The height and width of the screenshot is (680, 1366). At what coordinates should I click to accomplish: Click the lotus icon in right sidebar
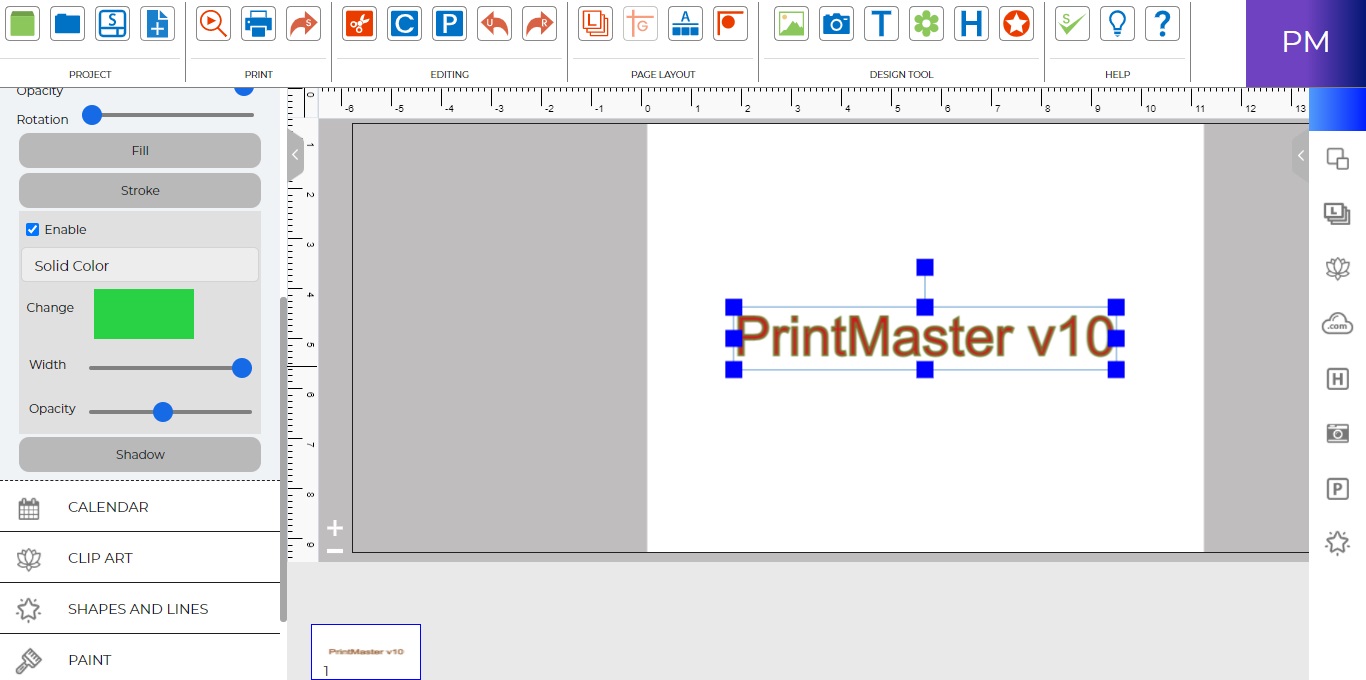coord(1337,268)
